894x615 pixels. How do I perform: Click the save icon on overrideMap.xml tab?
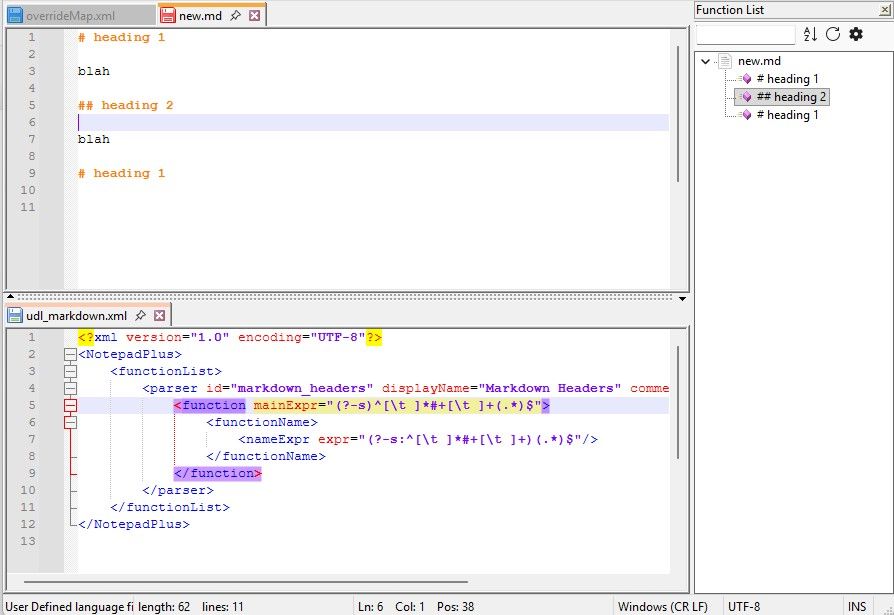[x=15, y=15]
